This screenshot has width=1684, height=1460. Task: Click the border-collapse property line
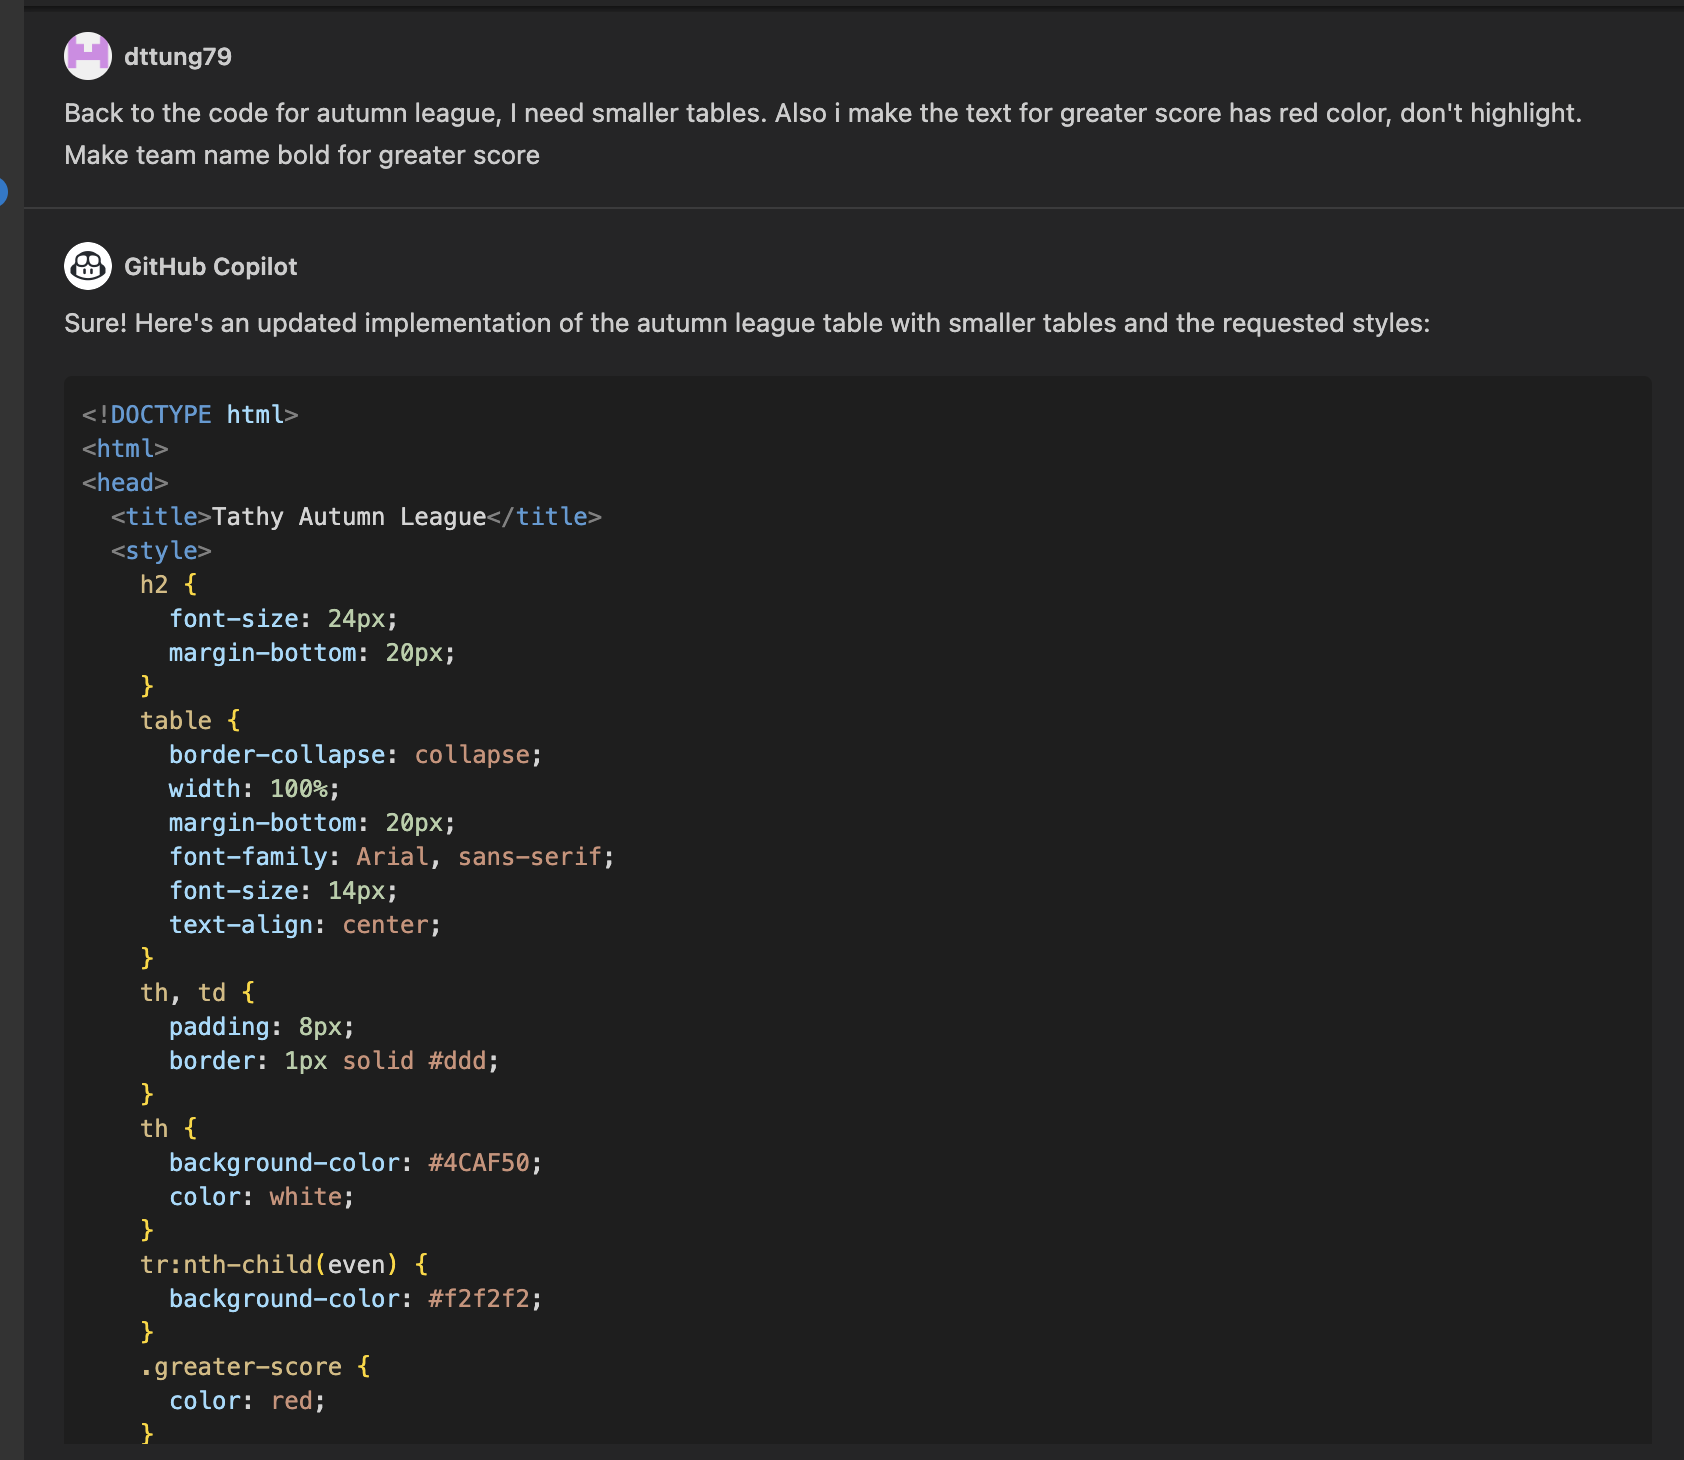(x=355, y=755)
